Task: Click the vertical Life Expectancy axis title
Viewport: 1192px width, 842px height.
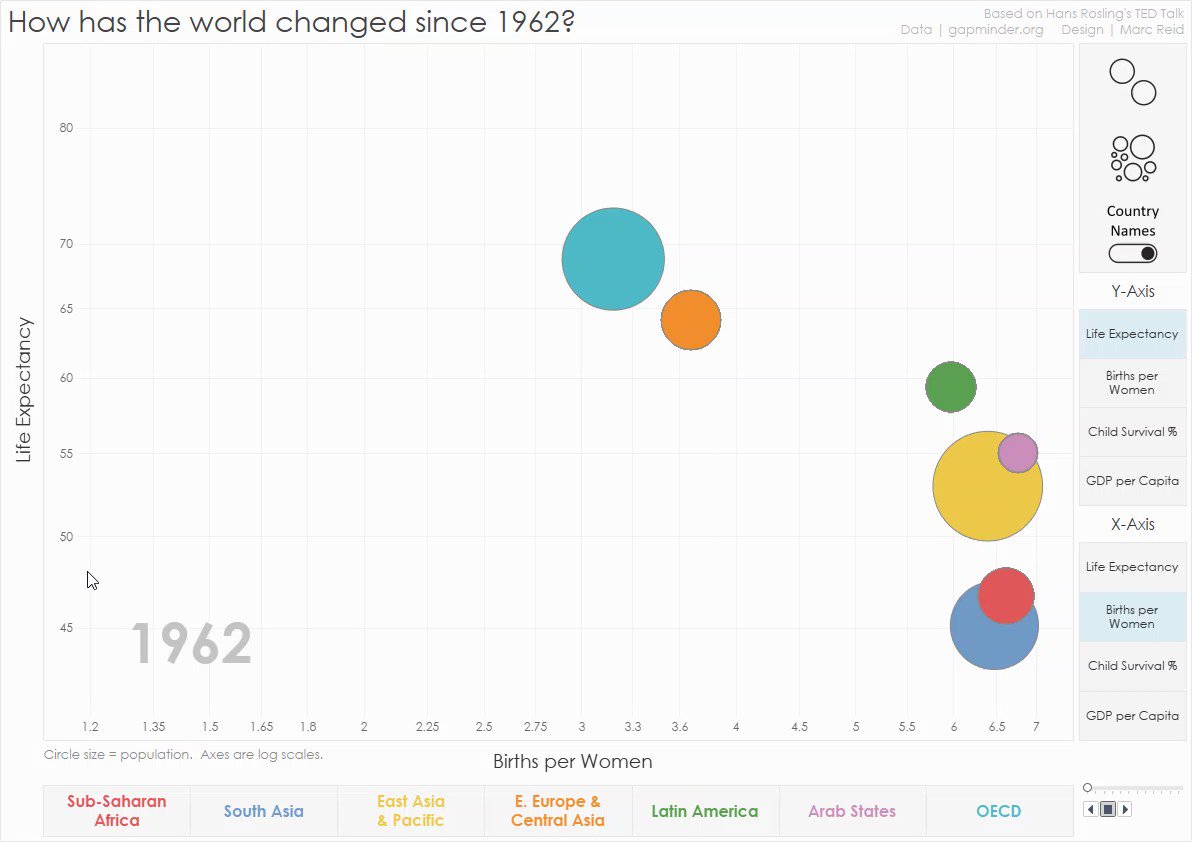Action: (24, 390)
